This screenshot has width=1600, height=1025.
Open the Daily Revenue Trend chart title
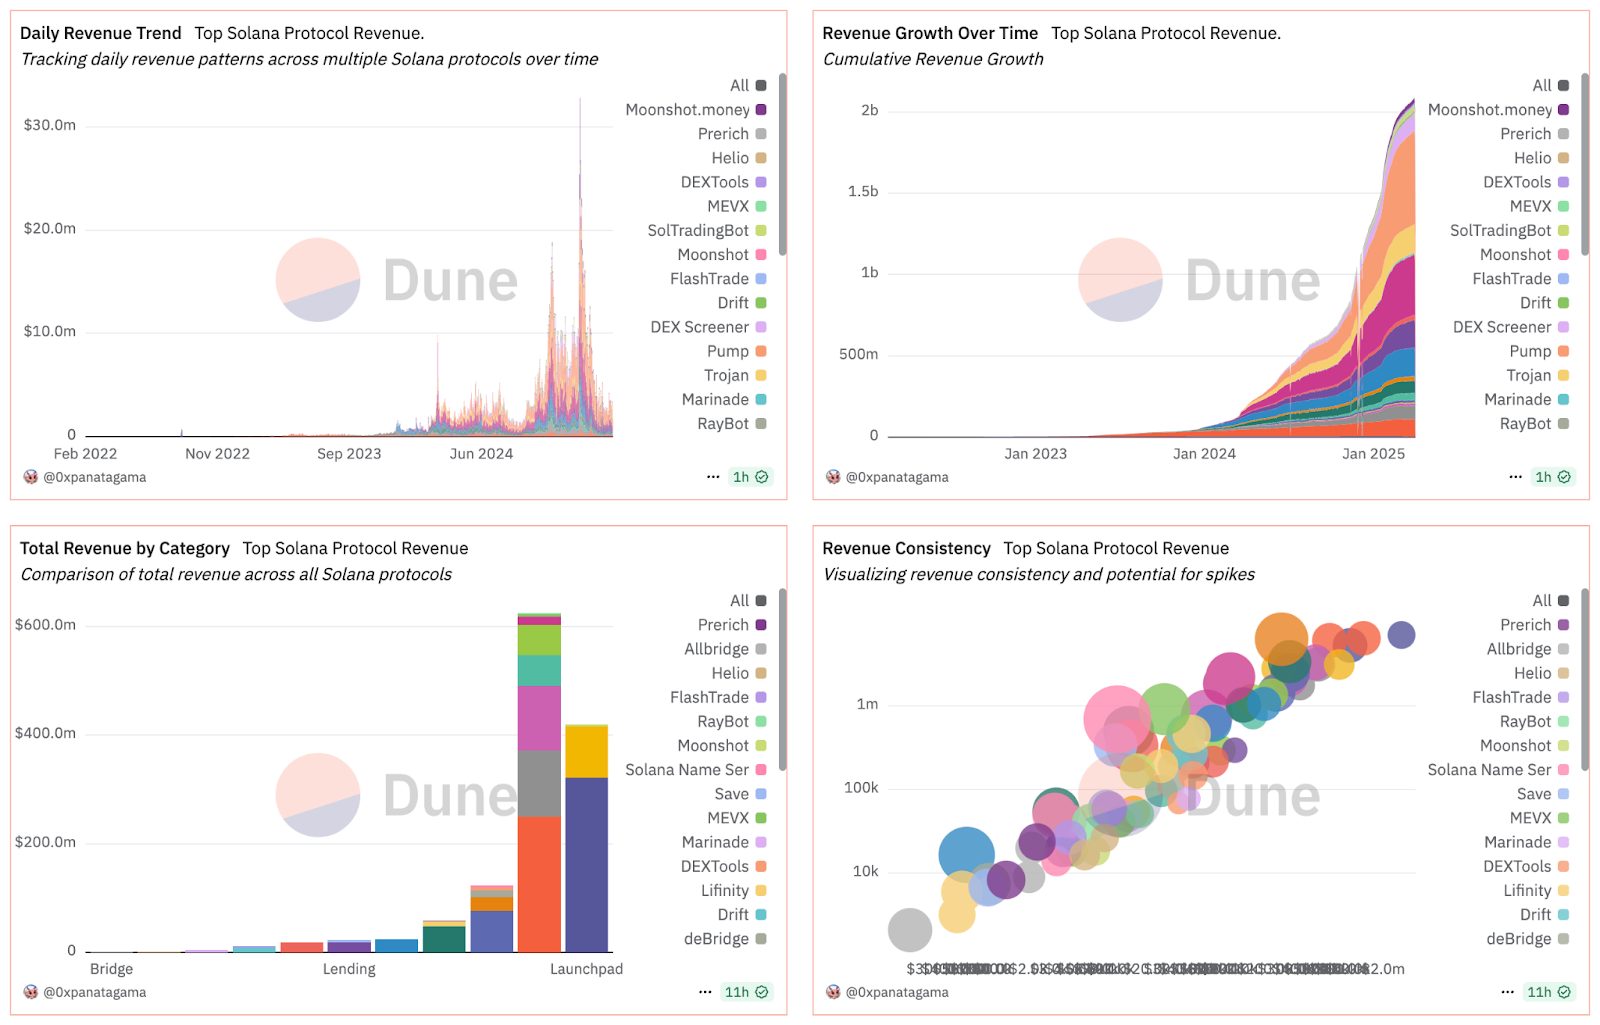101,33
